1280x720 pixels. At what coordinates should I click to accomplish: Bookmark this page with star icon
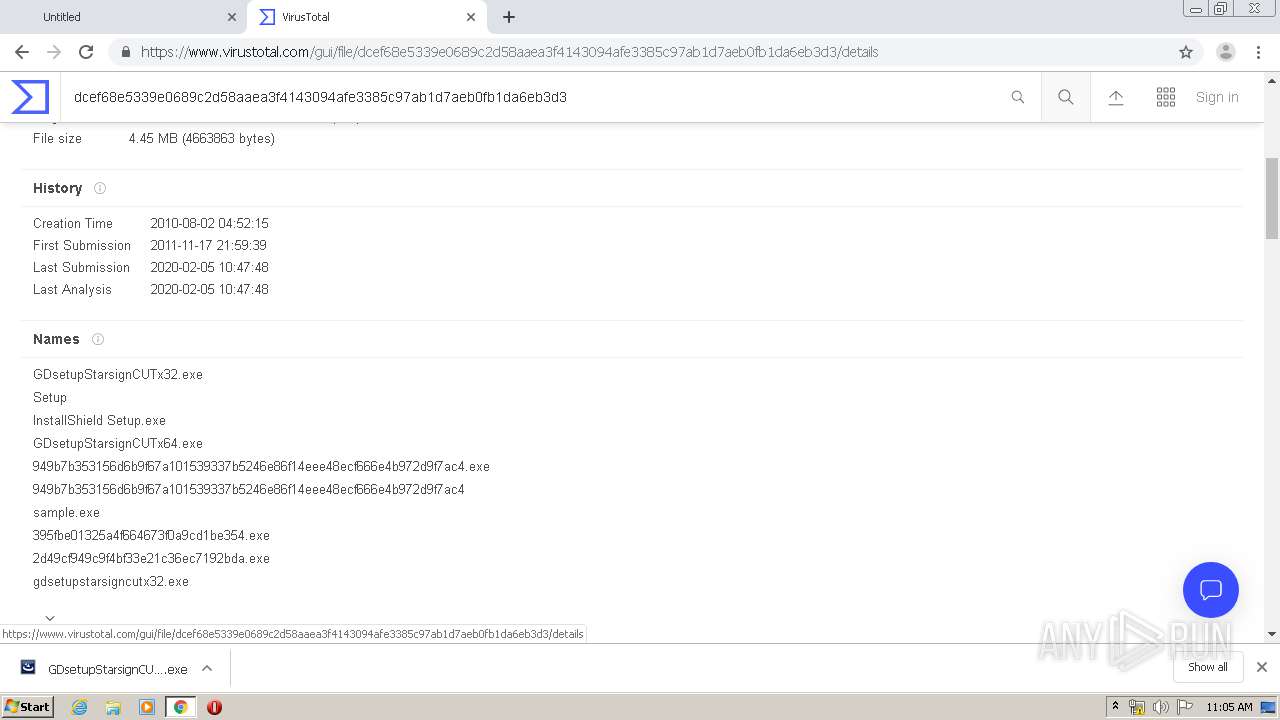(1186, 52)
